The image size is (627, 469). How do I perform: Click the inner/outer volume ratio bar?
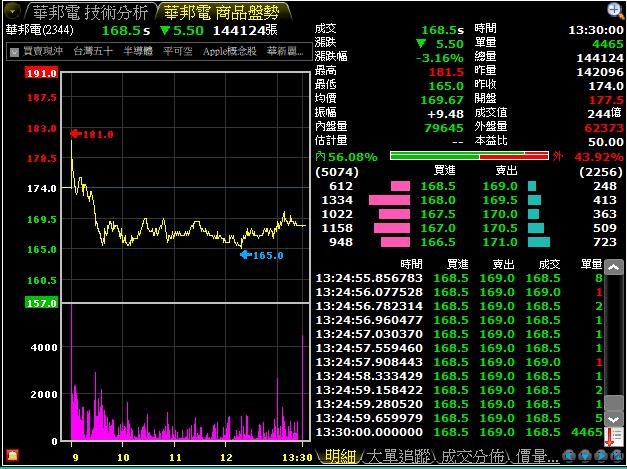[x=469, y=156]
